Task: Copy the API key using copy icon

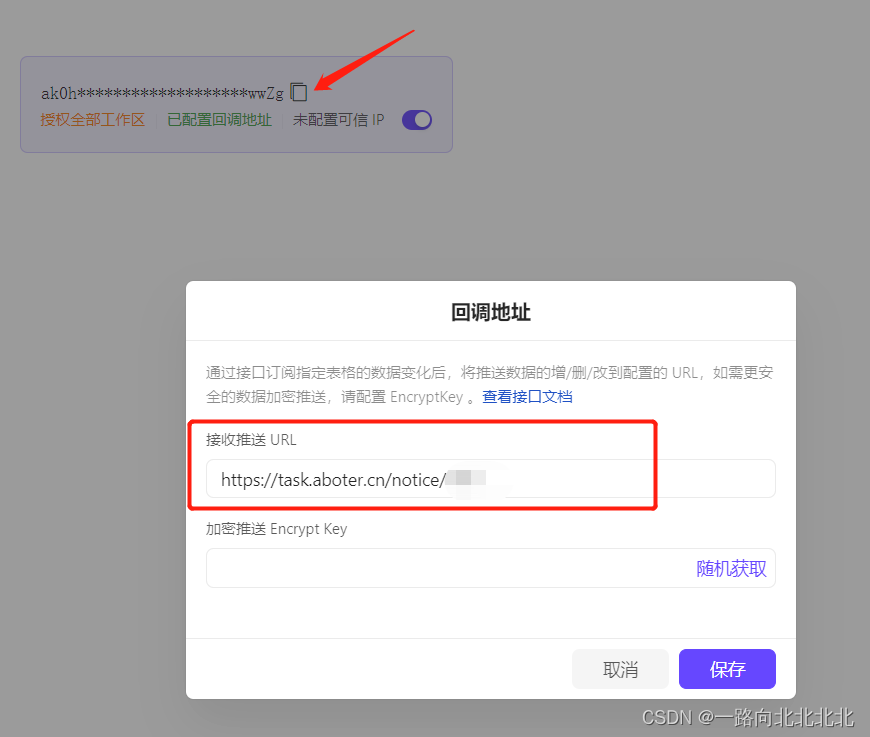Action: click(298, 91)
